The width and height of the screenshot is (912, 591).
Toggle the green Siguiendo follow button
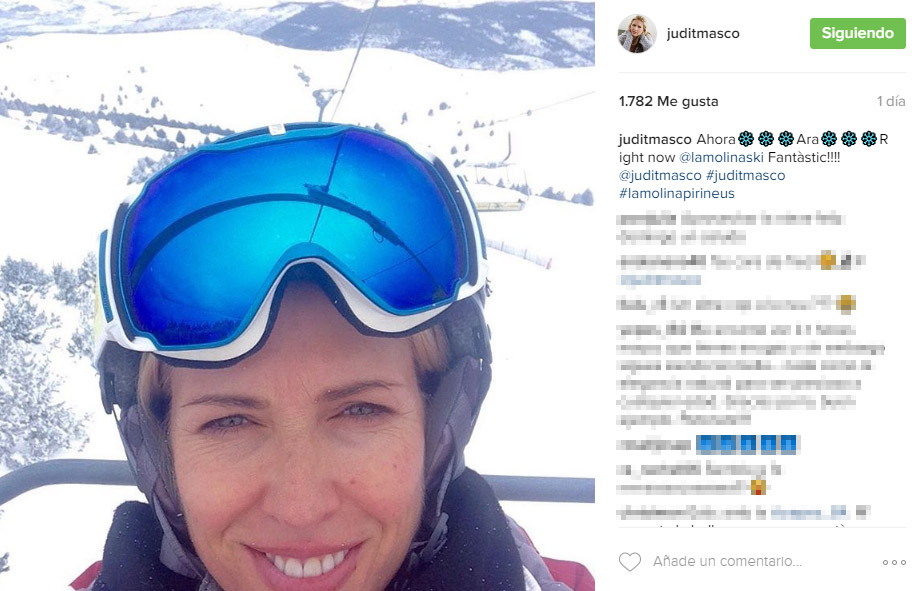[857, 33]
